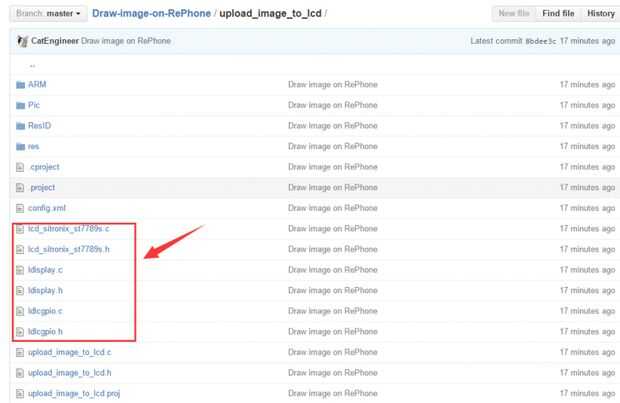Open the ldlcgpio.c file
The height and width of the screenshot is (403, 620).
pyautogui.click(x=45, y=311)
